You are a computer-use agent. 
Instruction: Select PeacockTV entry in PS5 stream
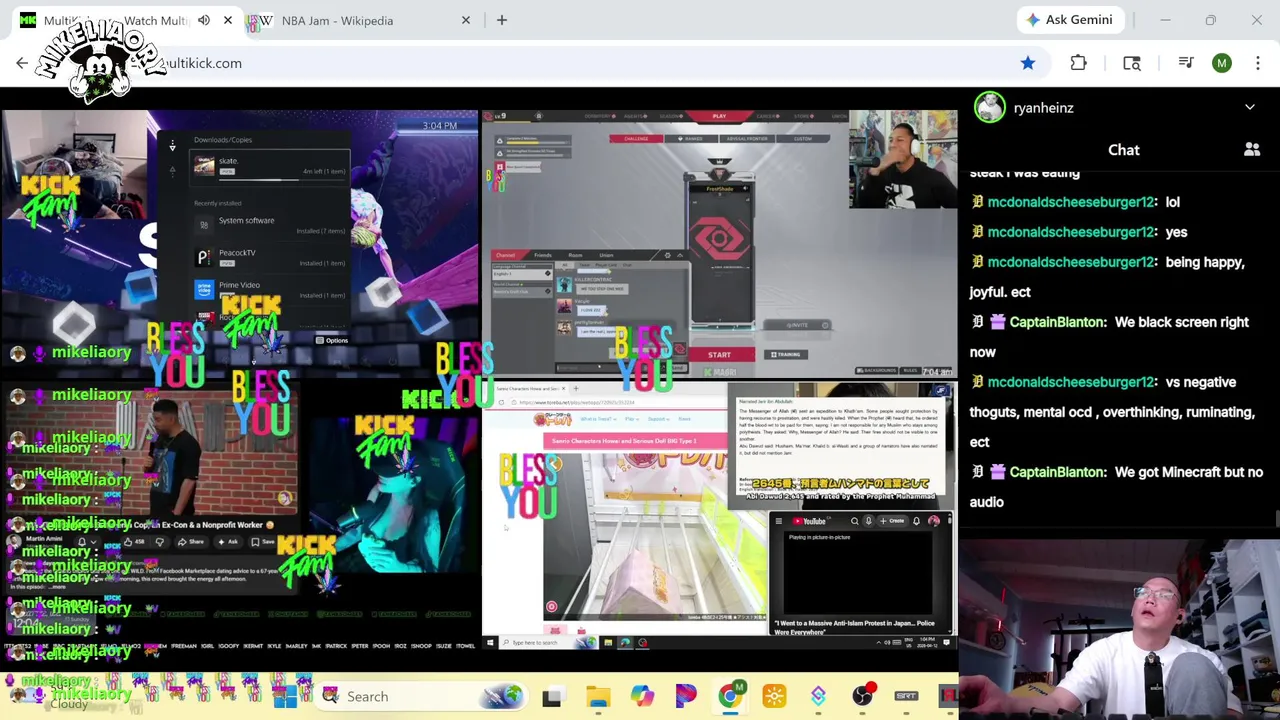270,258
